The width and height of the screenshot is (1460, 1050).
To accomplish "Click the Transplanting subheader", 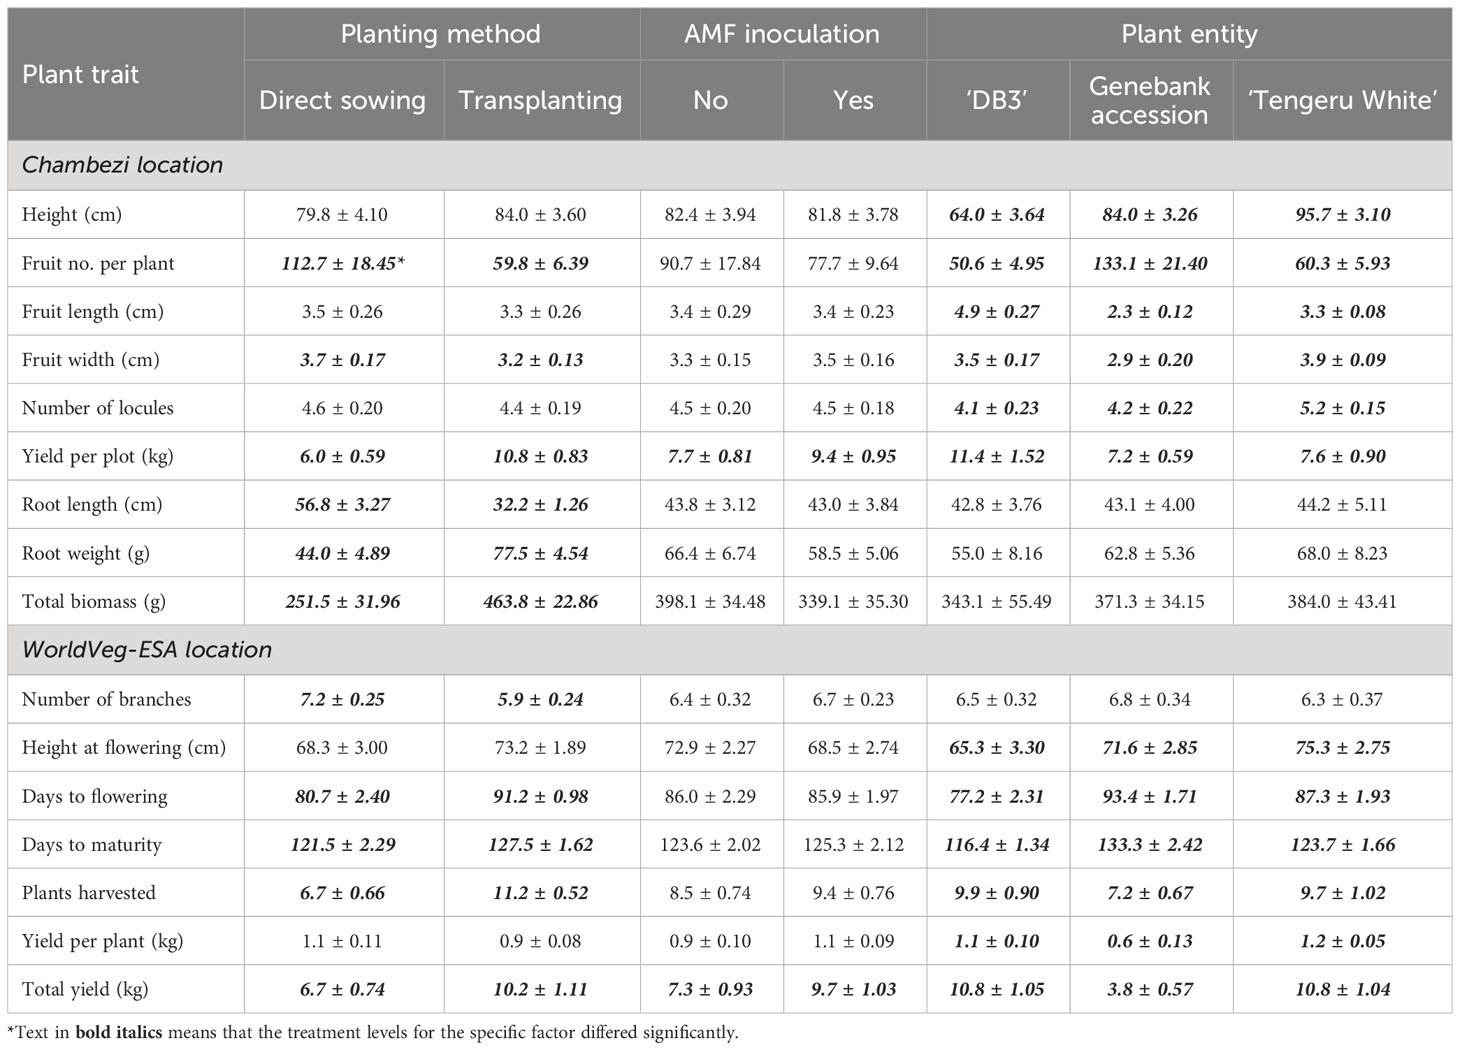I will pyautogui.click(x=541, y=100).
